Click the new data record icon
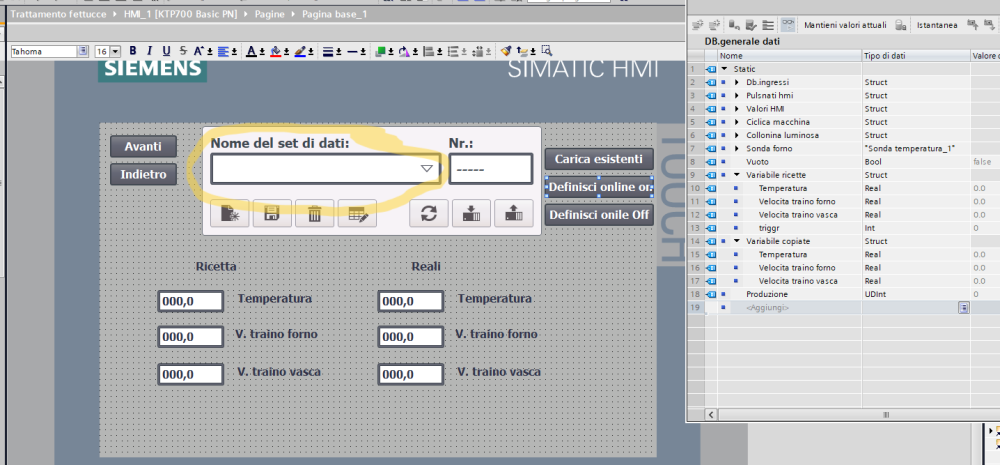The width and height of the screenshot is (1000, 465). coord(231,213)
